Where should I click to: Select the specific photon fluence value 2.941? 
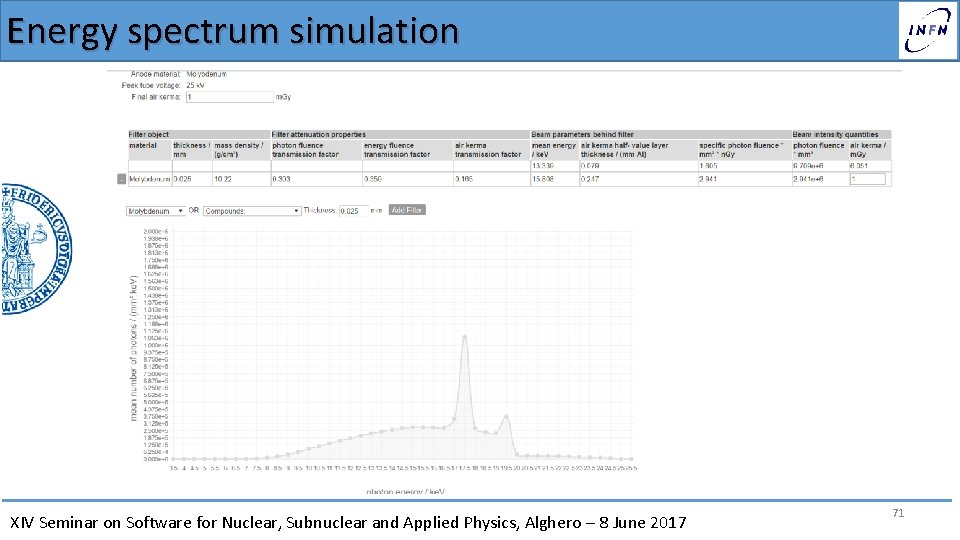pyautogui.click(x=708, y=179)
